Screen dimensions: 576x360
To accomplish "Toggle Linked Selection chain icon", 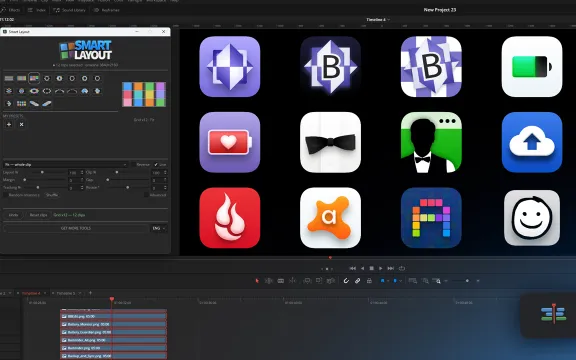I will click(357, 281).
